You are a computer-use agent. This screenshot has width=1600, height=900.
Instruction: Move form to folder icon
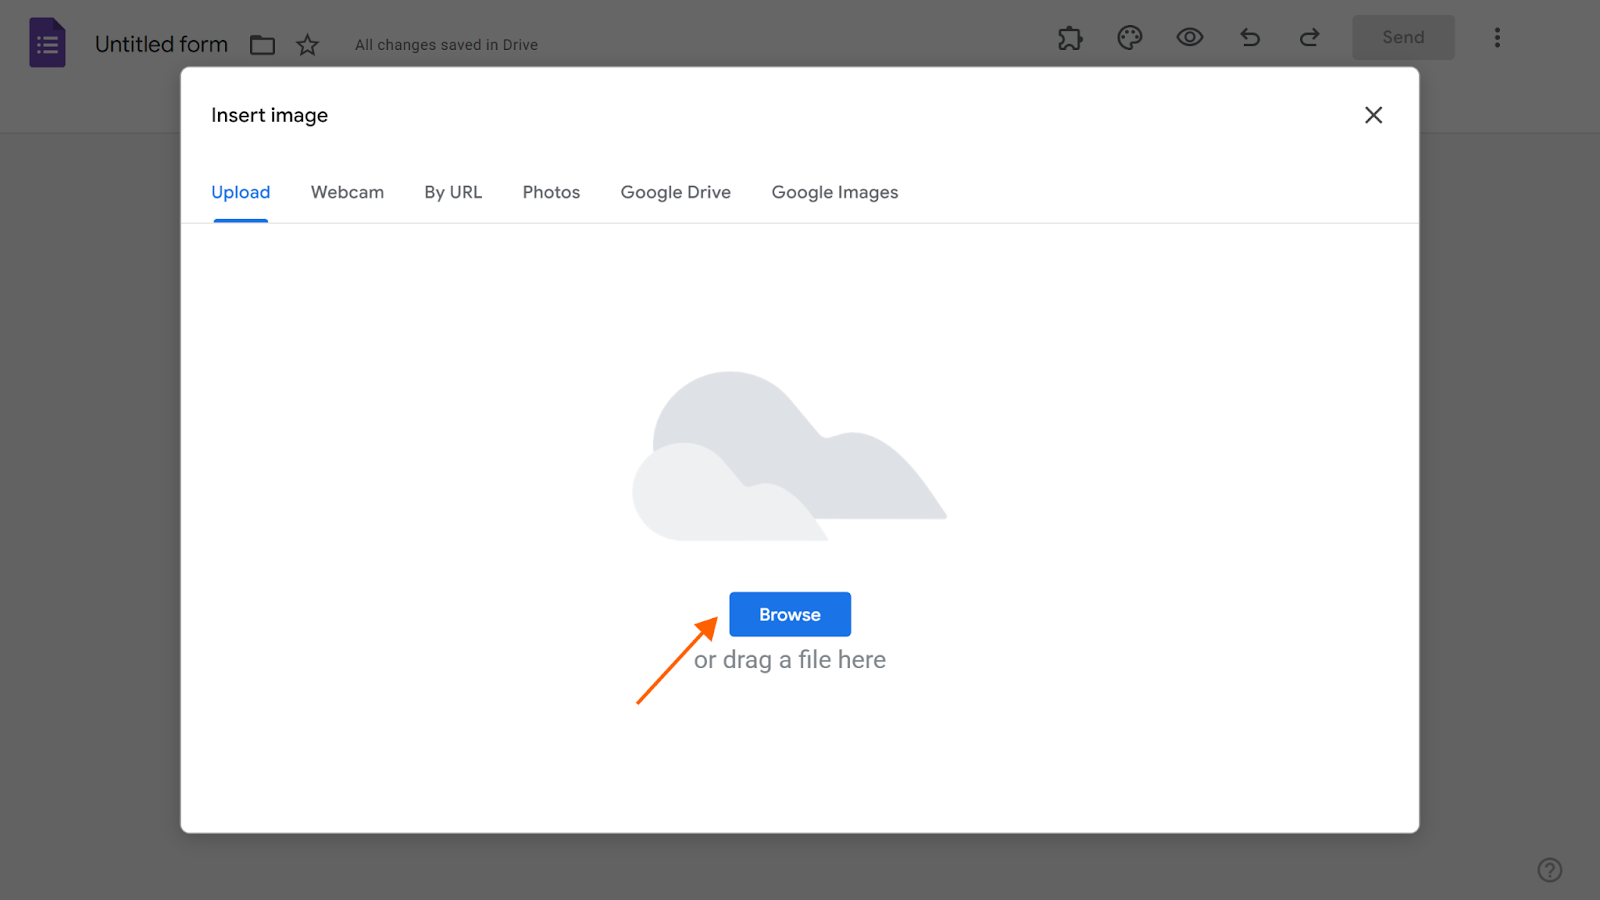pos(262,45)
